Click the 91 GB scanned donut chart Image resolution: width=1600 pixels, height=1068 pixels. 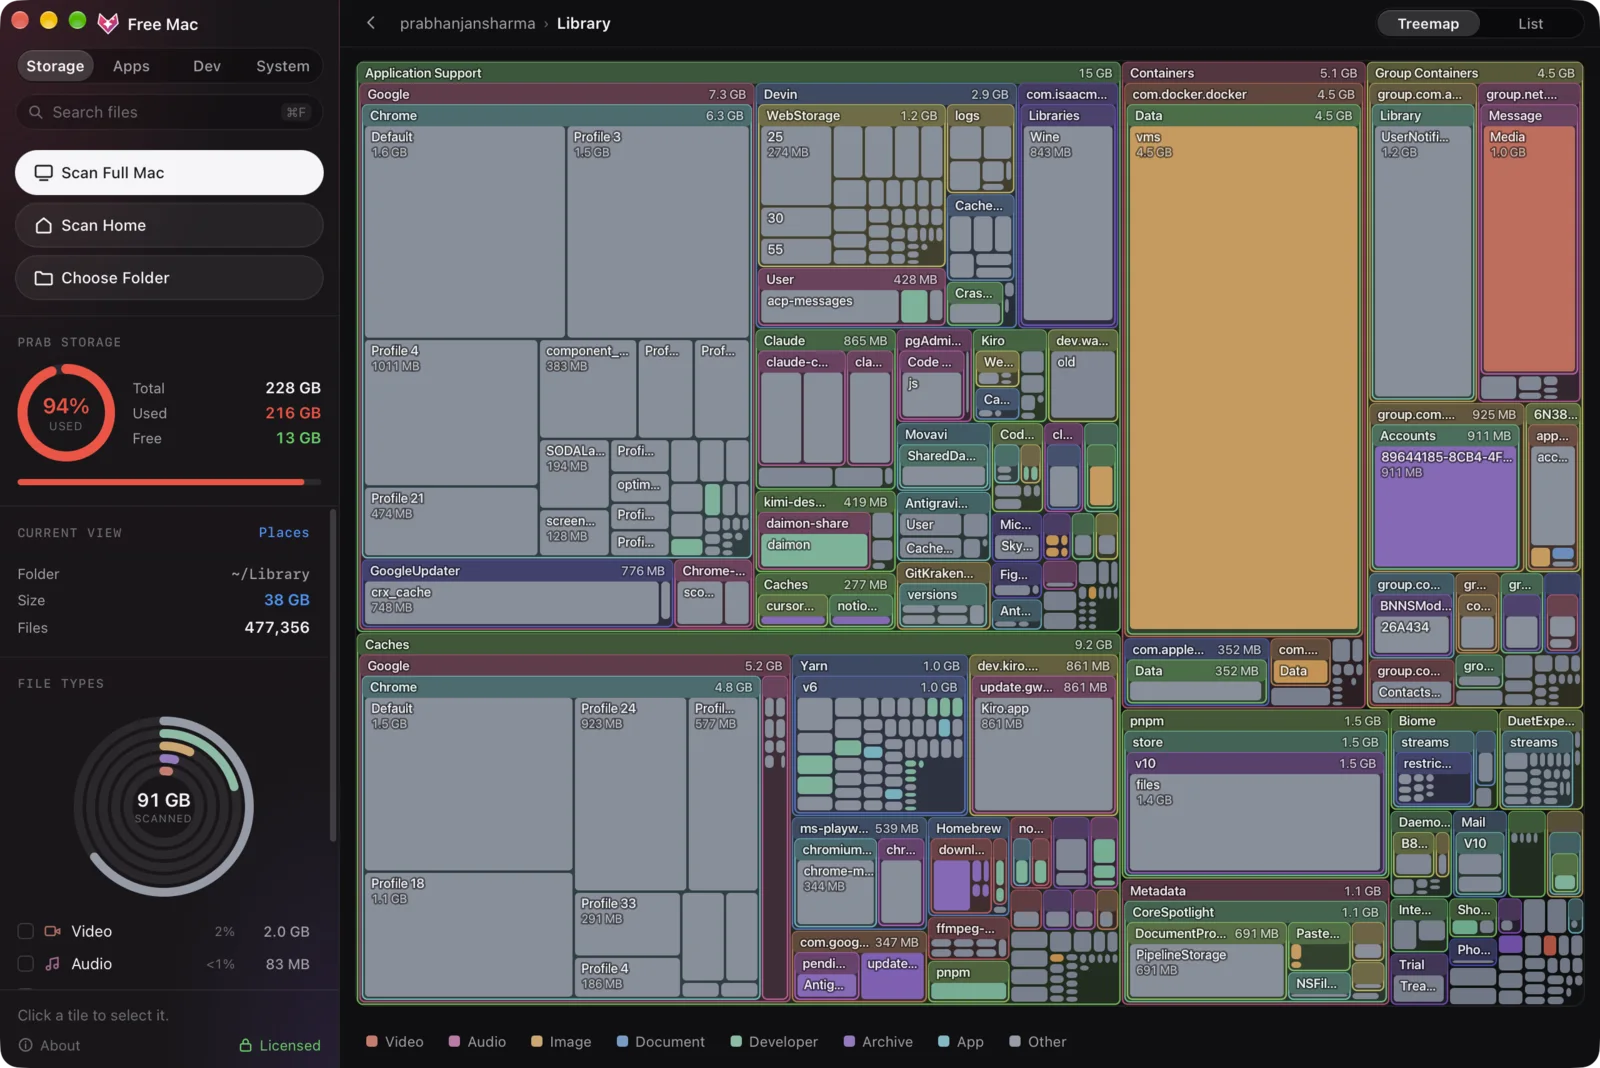coord(163,806)
